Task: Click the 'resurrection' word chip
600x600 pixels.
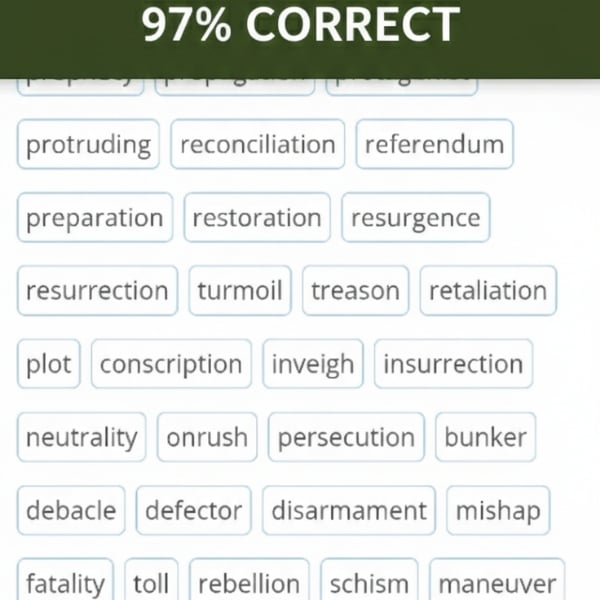Action: (97, 291)
